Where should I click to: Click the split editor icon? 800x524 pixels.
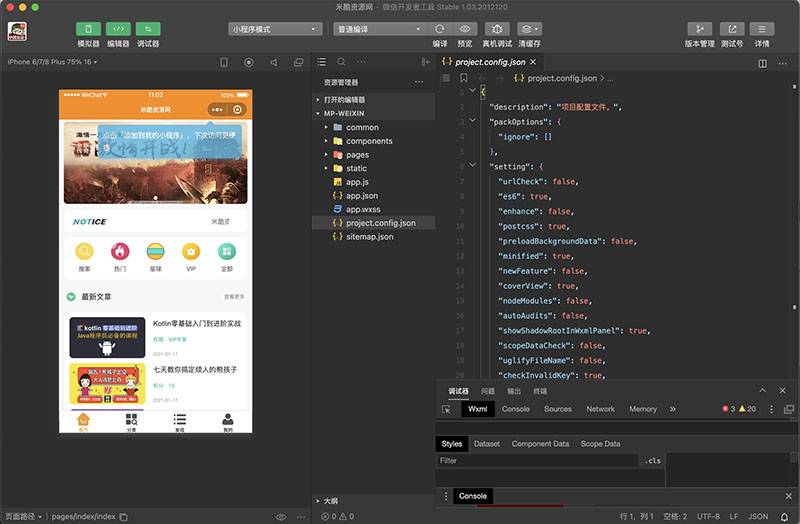(763, 62)
